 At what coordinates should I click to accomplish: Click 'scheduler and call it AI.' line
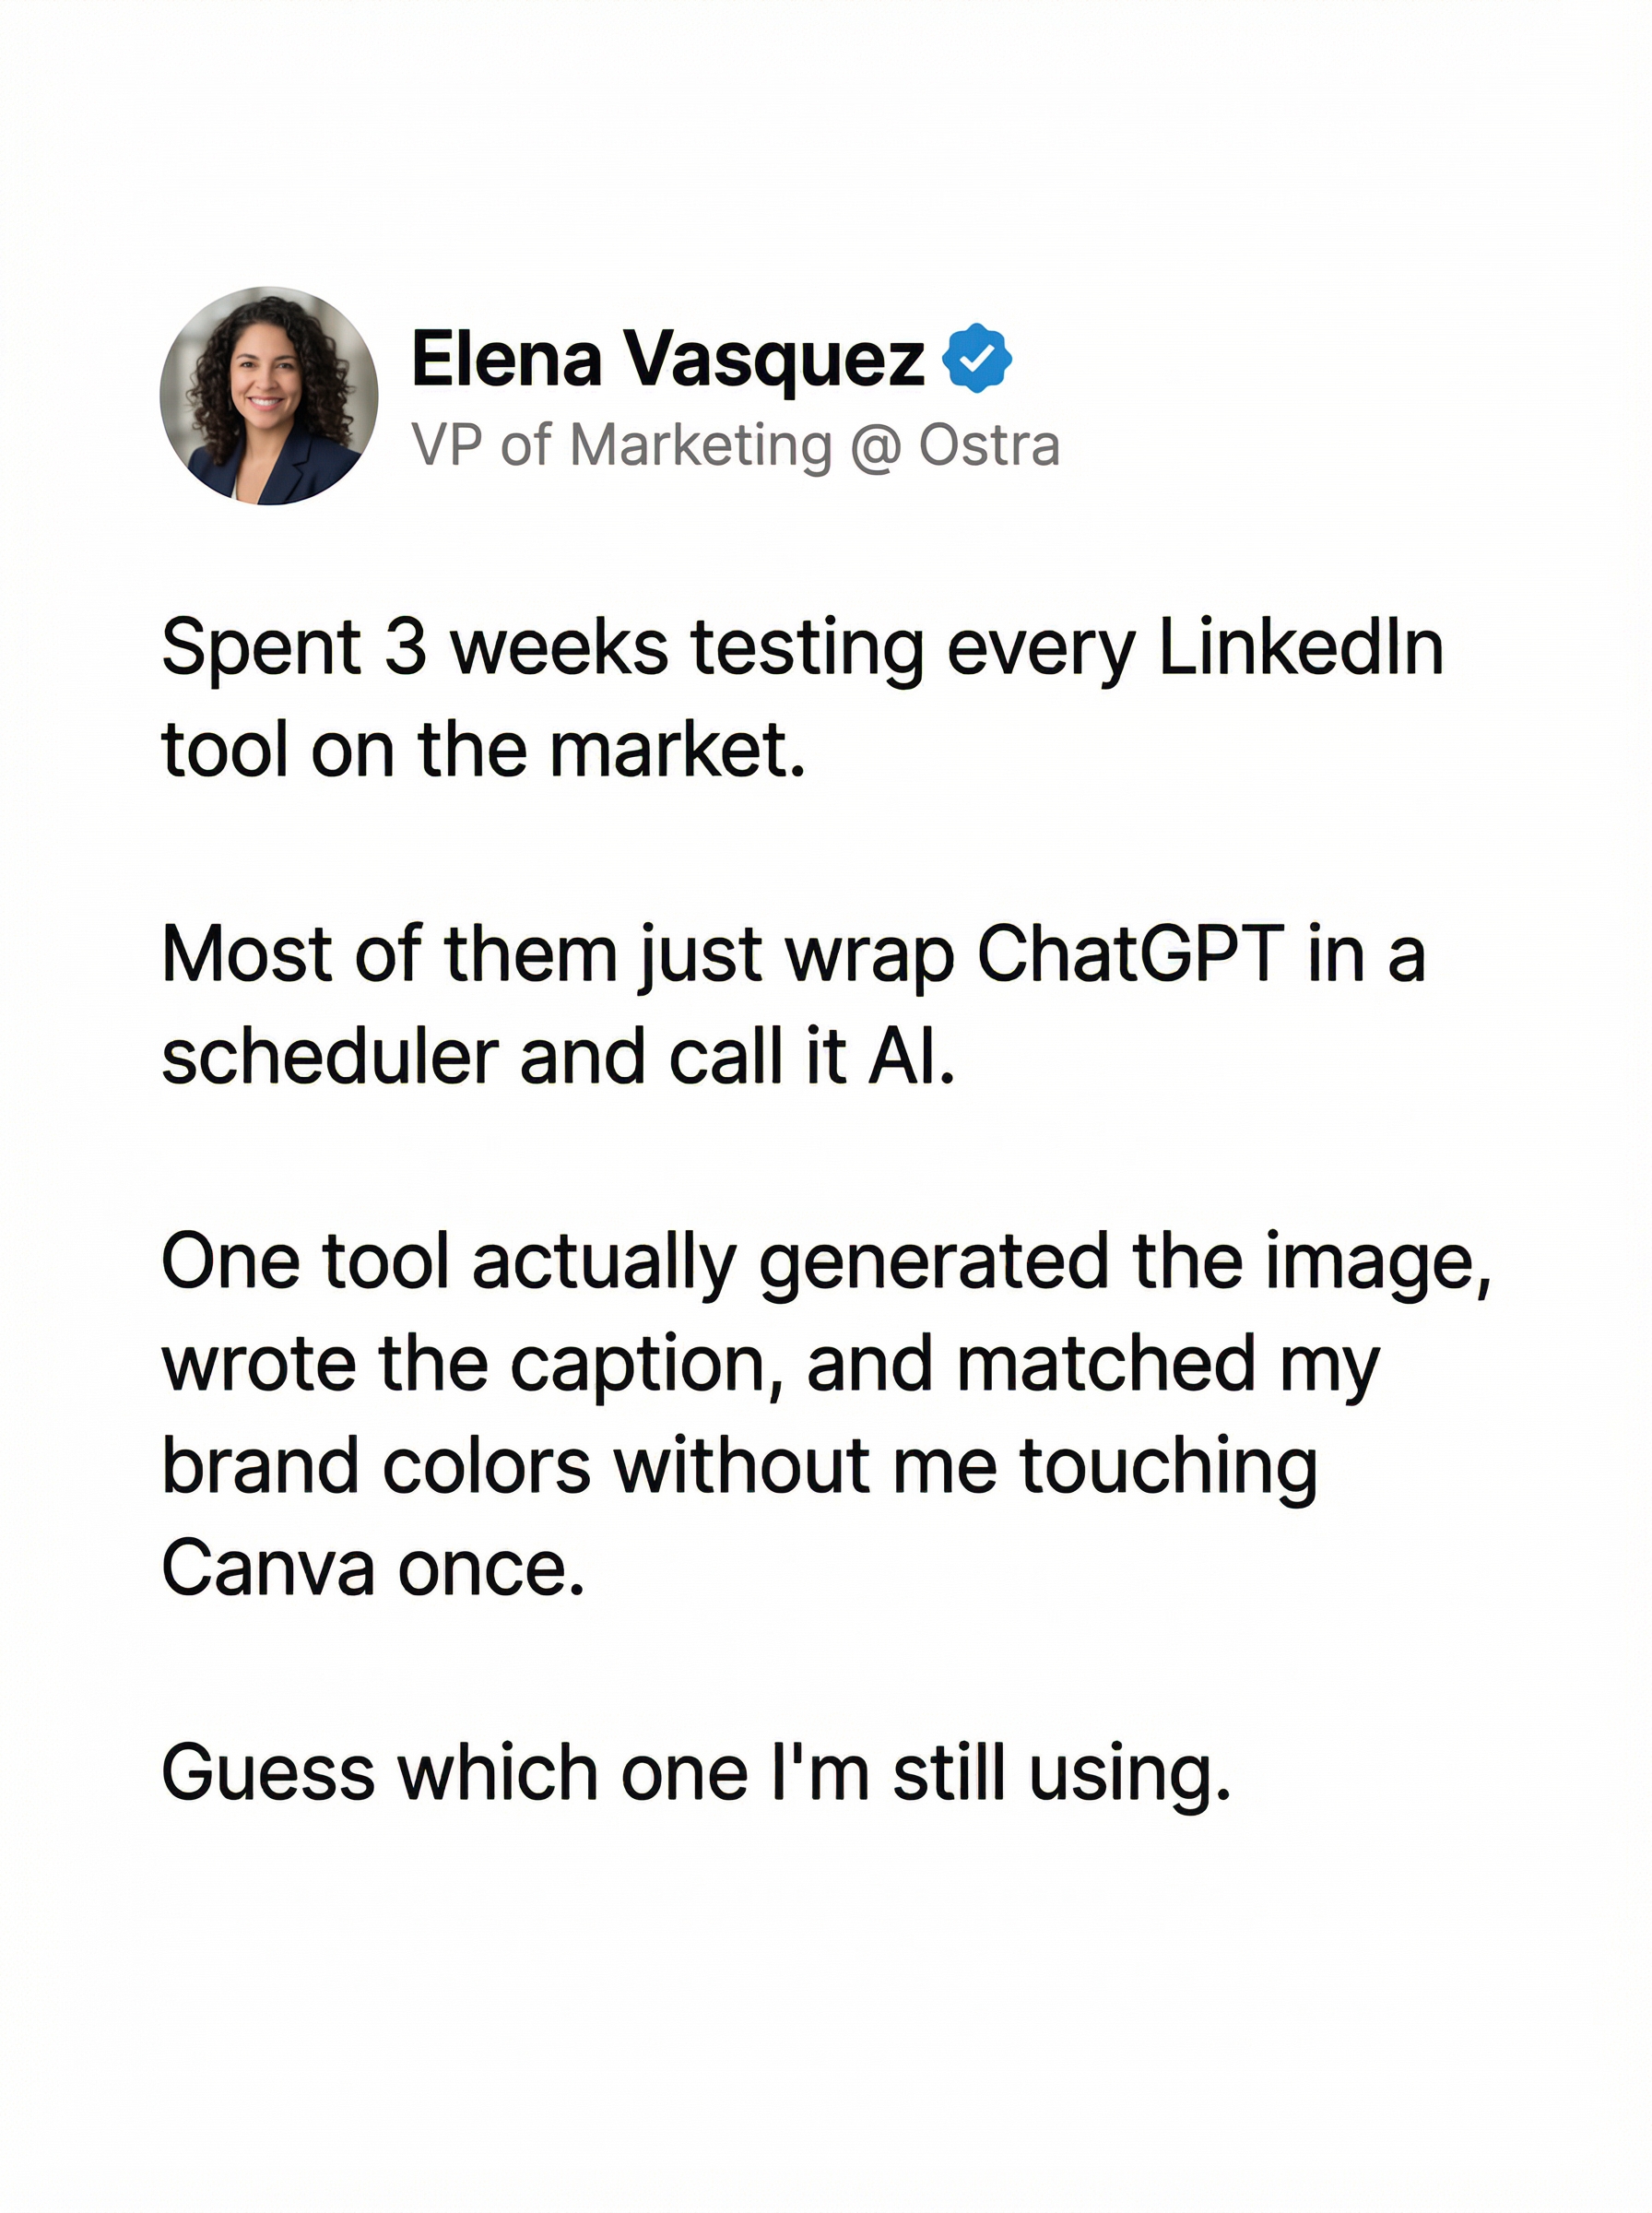pos(559,1056)
